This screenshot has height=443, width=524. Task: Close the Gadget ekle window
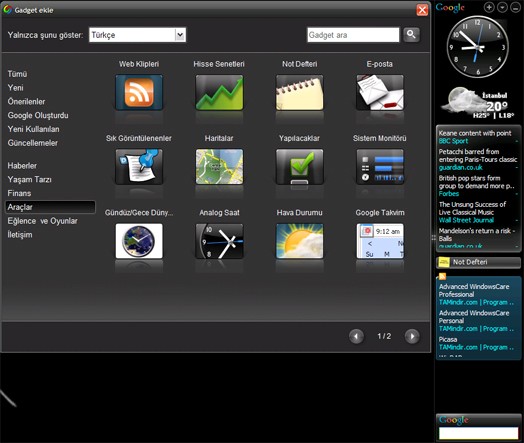(x=422, y=10)
